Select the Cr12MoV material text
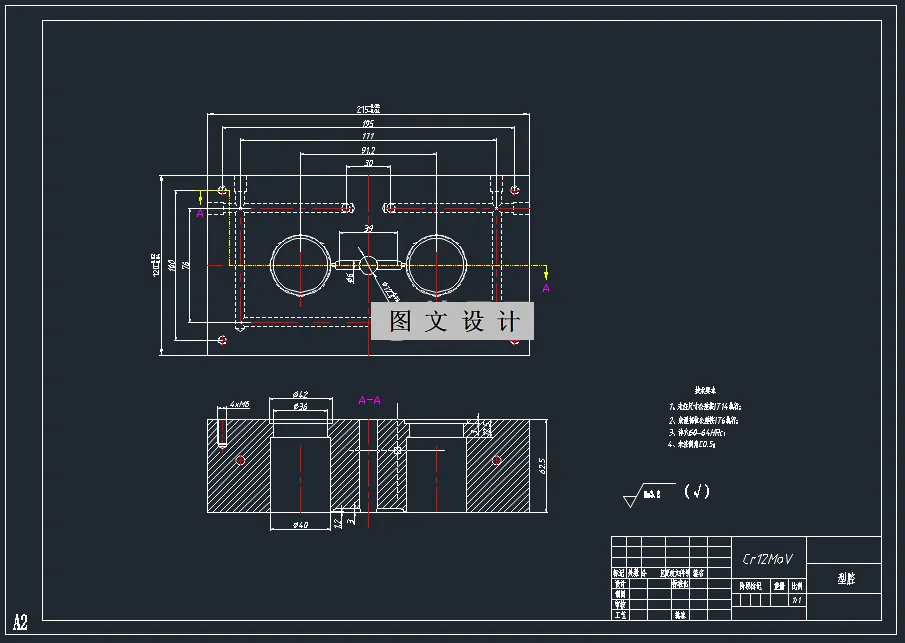Viewport: 905px width, 643px height. click(x=767, y=559)
